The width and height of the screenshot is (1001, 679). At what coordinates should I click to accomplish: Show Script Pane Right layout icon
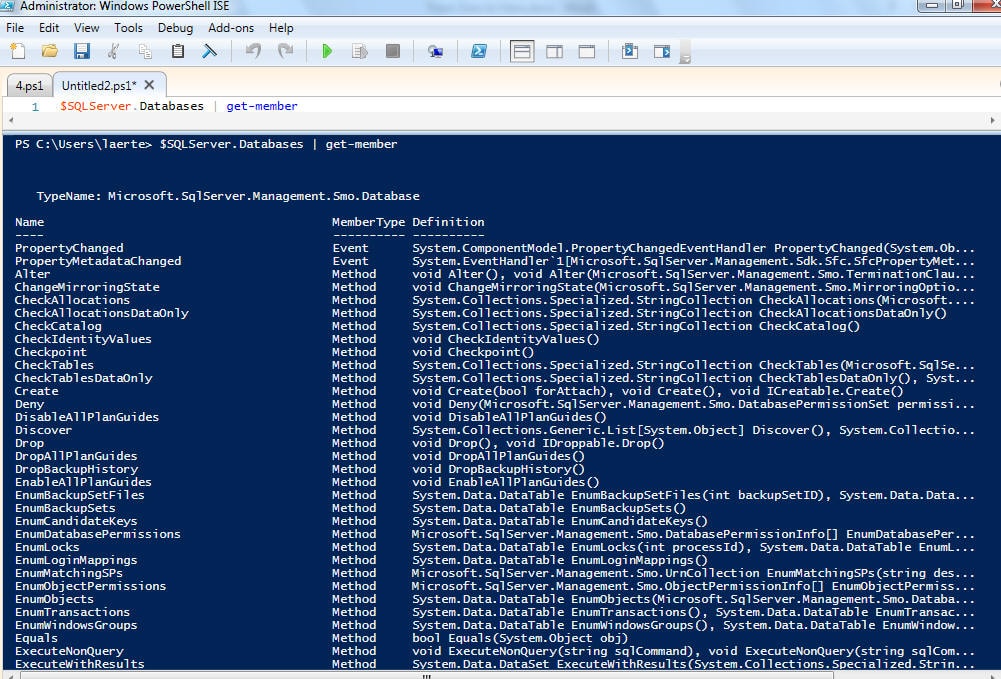(554, 51)
